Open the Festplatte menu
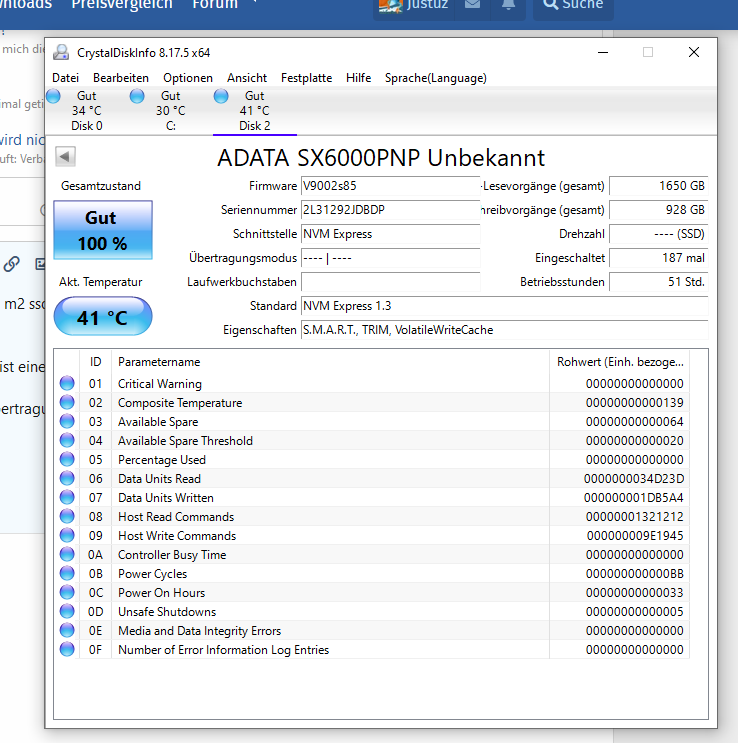The width and height of the screenshot is (738, 743). click(x=306, y=78)
